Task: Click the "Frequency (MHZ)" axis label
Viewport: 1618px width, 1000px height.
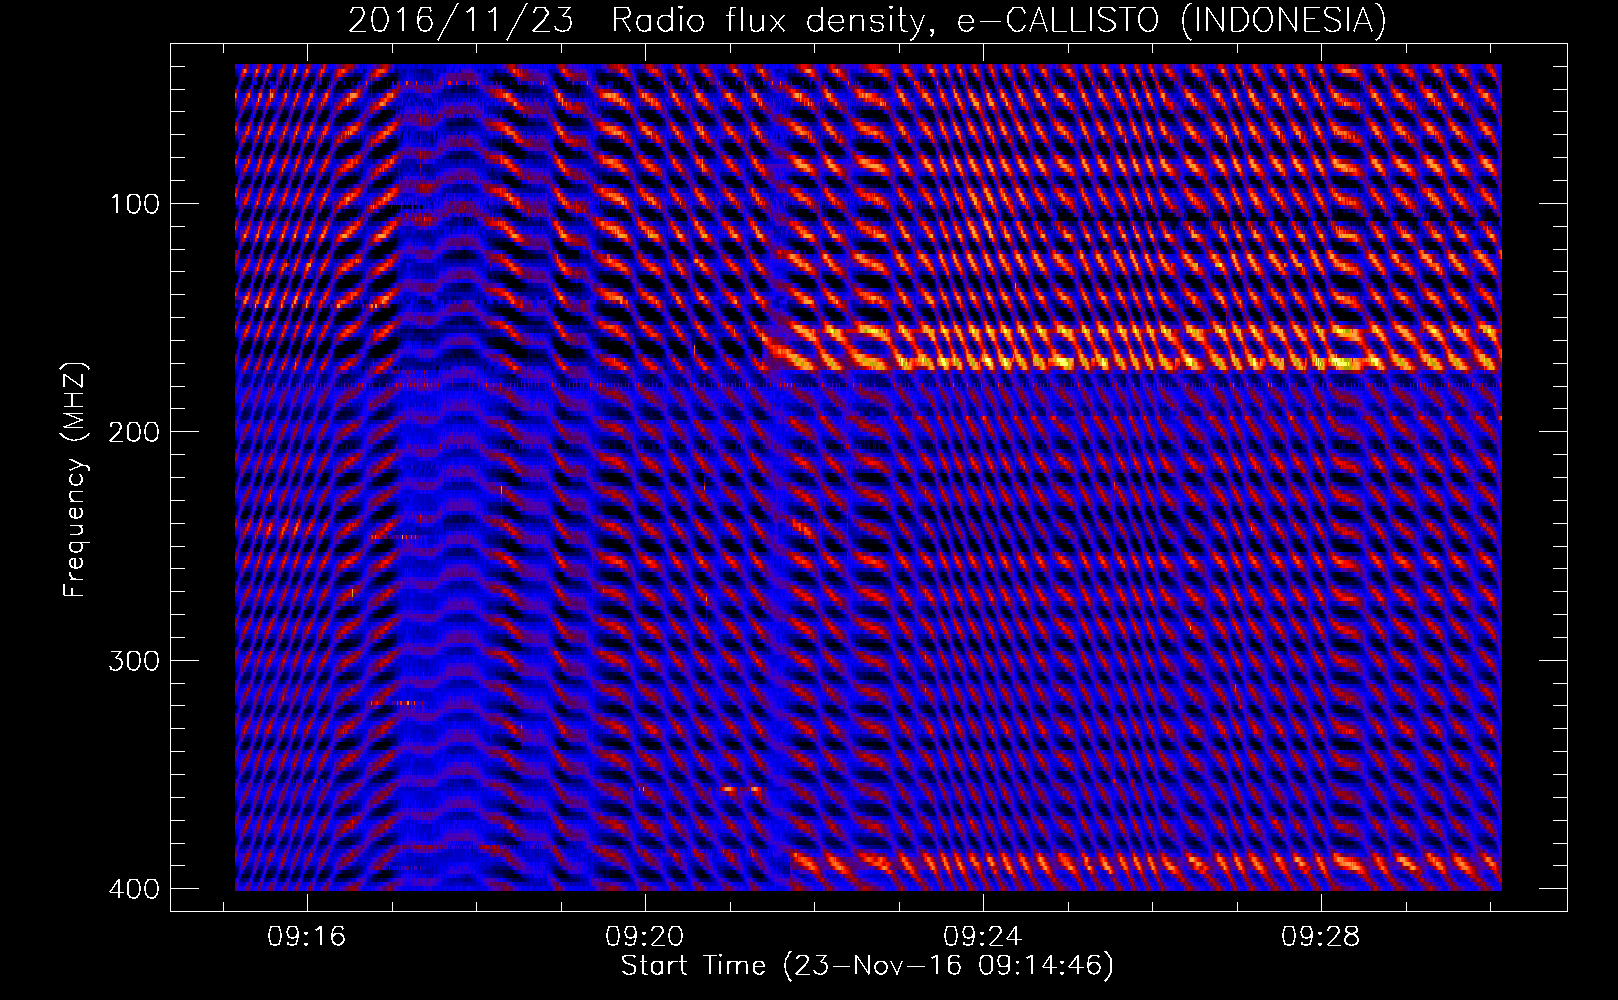Action: point(75,480)
